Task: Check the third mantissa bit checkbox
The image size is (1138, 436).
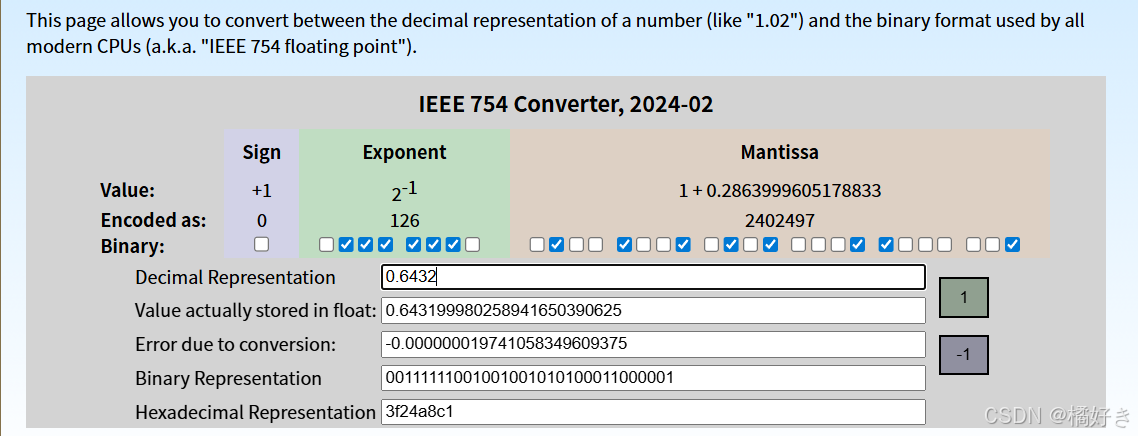Action: click(576, 244)
